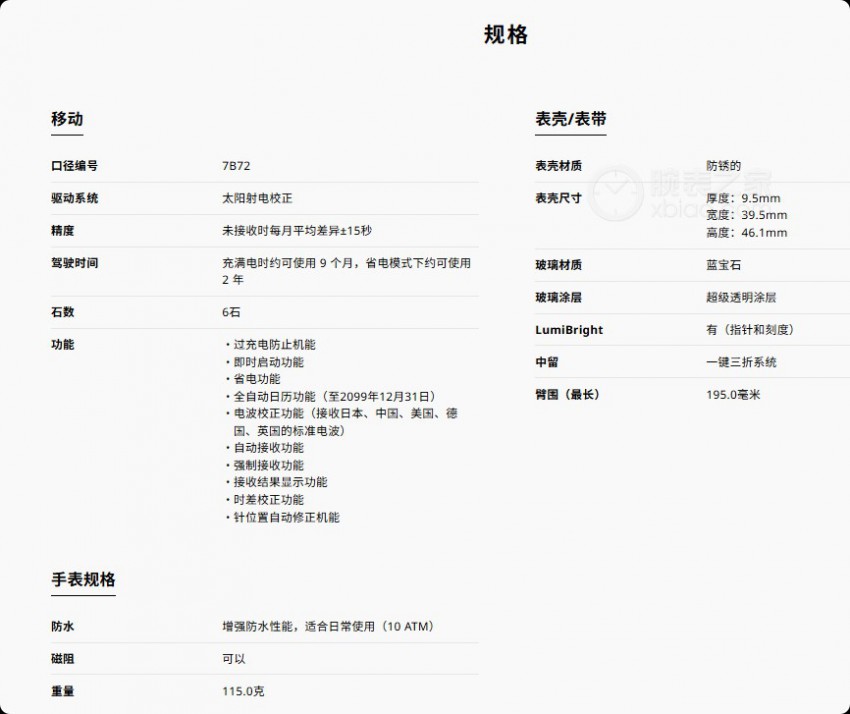Select the bullet 接收结果显示功能
Image resolution: width=850 pixels, height=714 pixels.
(x=280, y=482)
